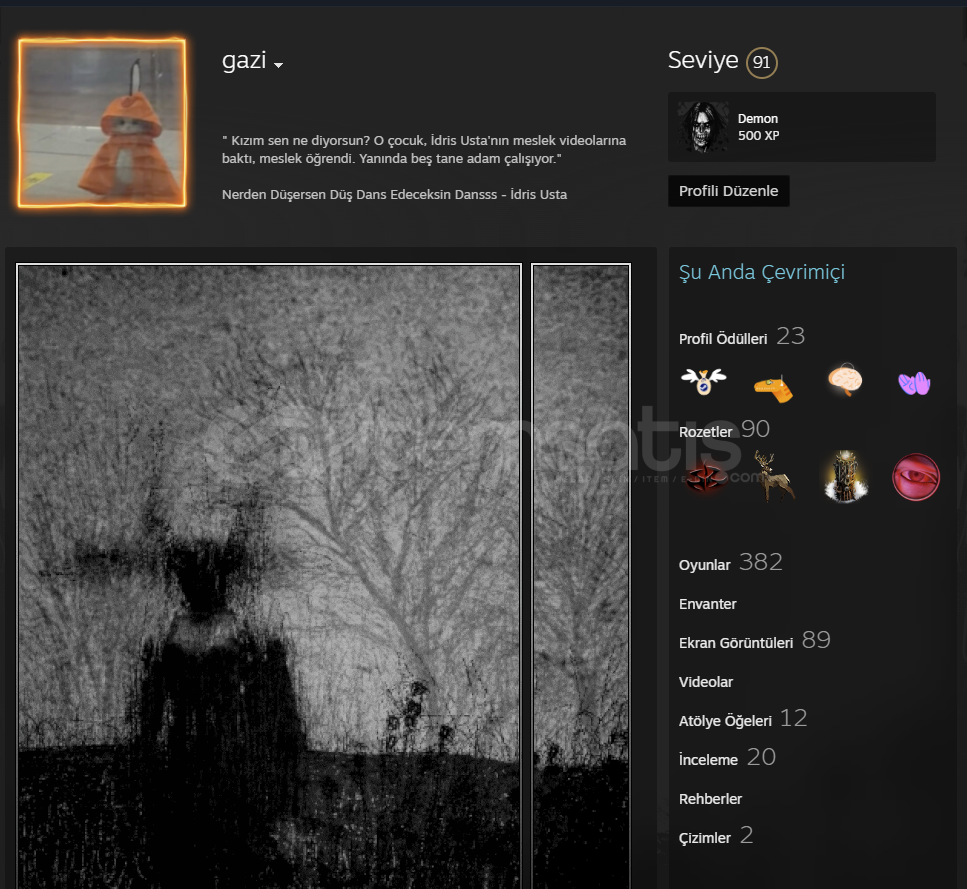Click the Profili Düzenle button
This screenshot has height=889, width=967.
point(728,191)
